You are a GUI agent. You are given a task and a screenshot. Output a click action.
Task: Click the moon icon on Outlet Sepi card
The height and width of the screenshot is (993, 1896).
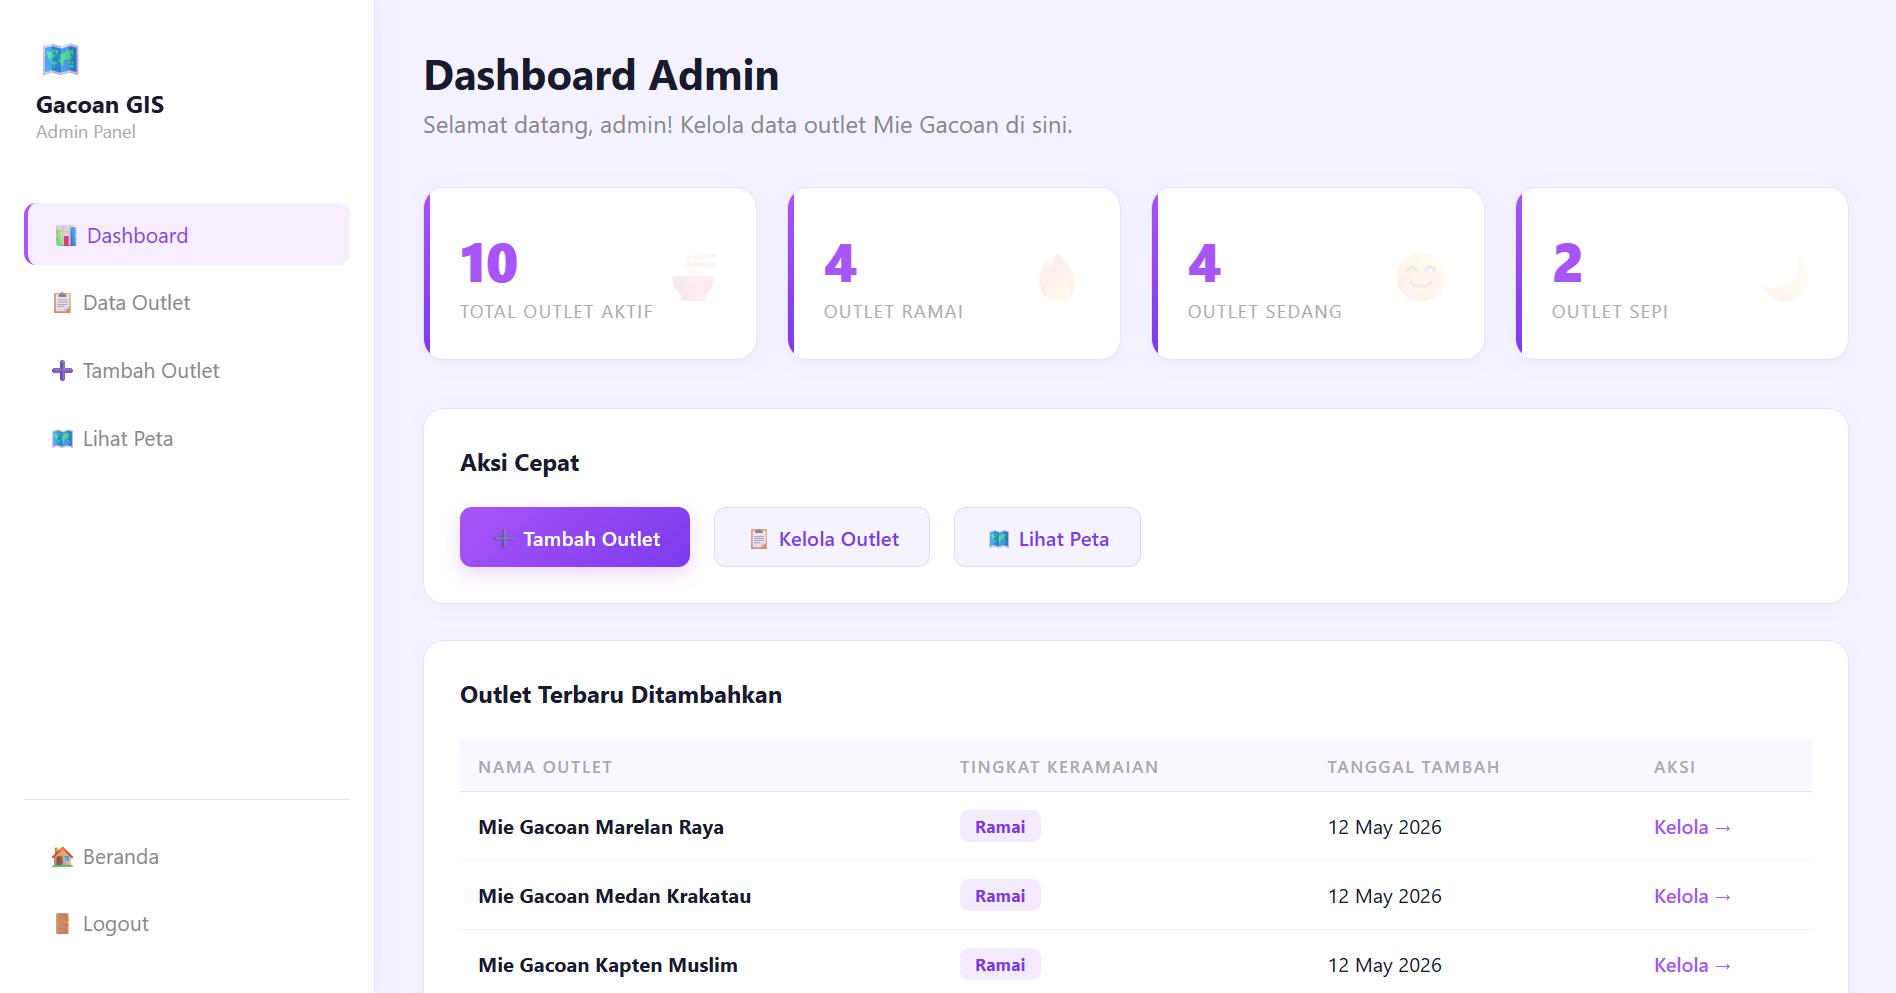1785,277
